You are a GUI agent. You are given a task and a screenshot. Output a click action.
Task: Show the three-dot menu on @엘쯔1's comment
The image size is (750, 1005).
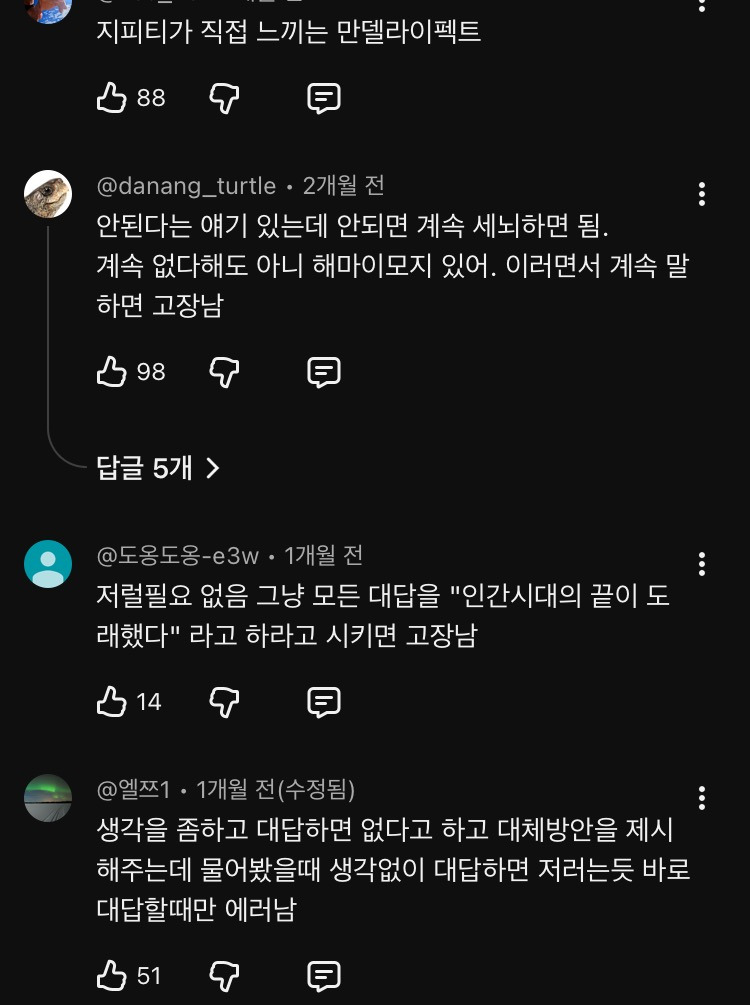[702, 797]
